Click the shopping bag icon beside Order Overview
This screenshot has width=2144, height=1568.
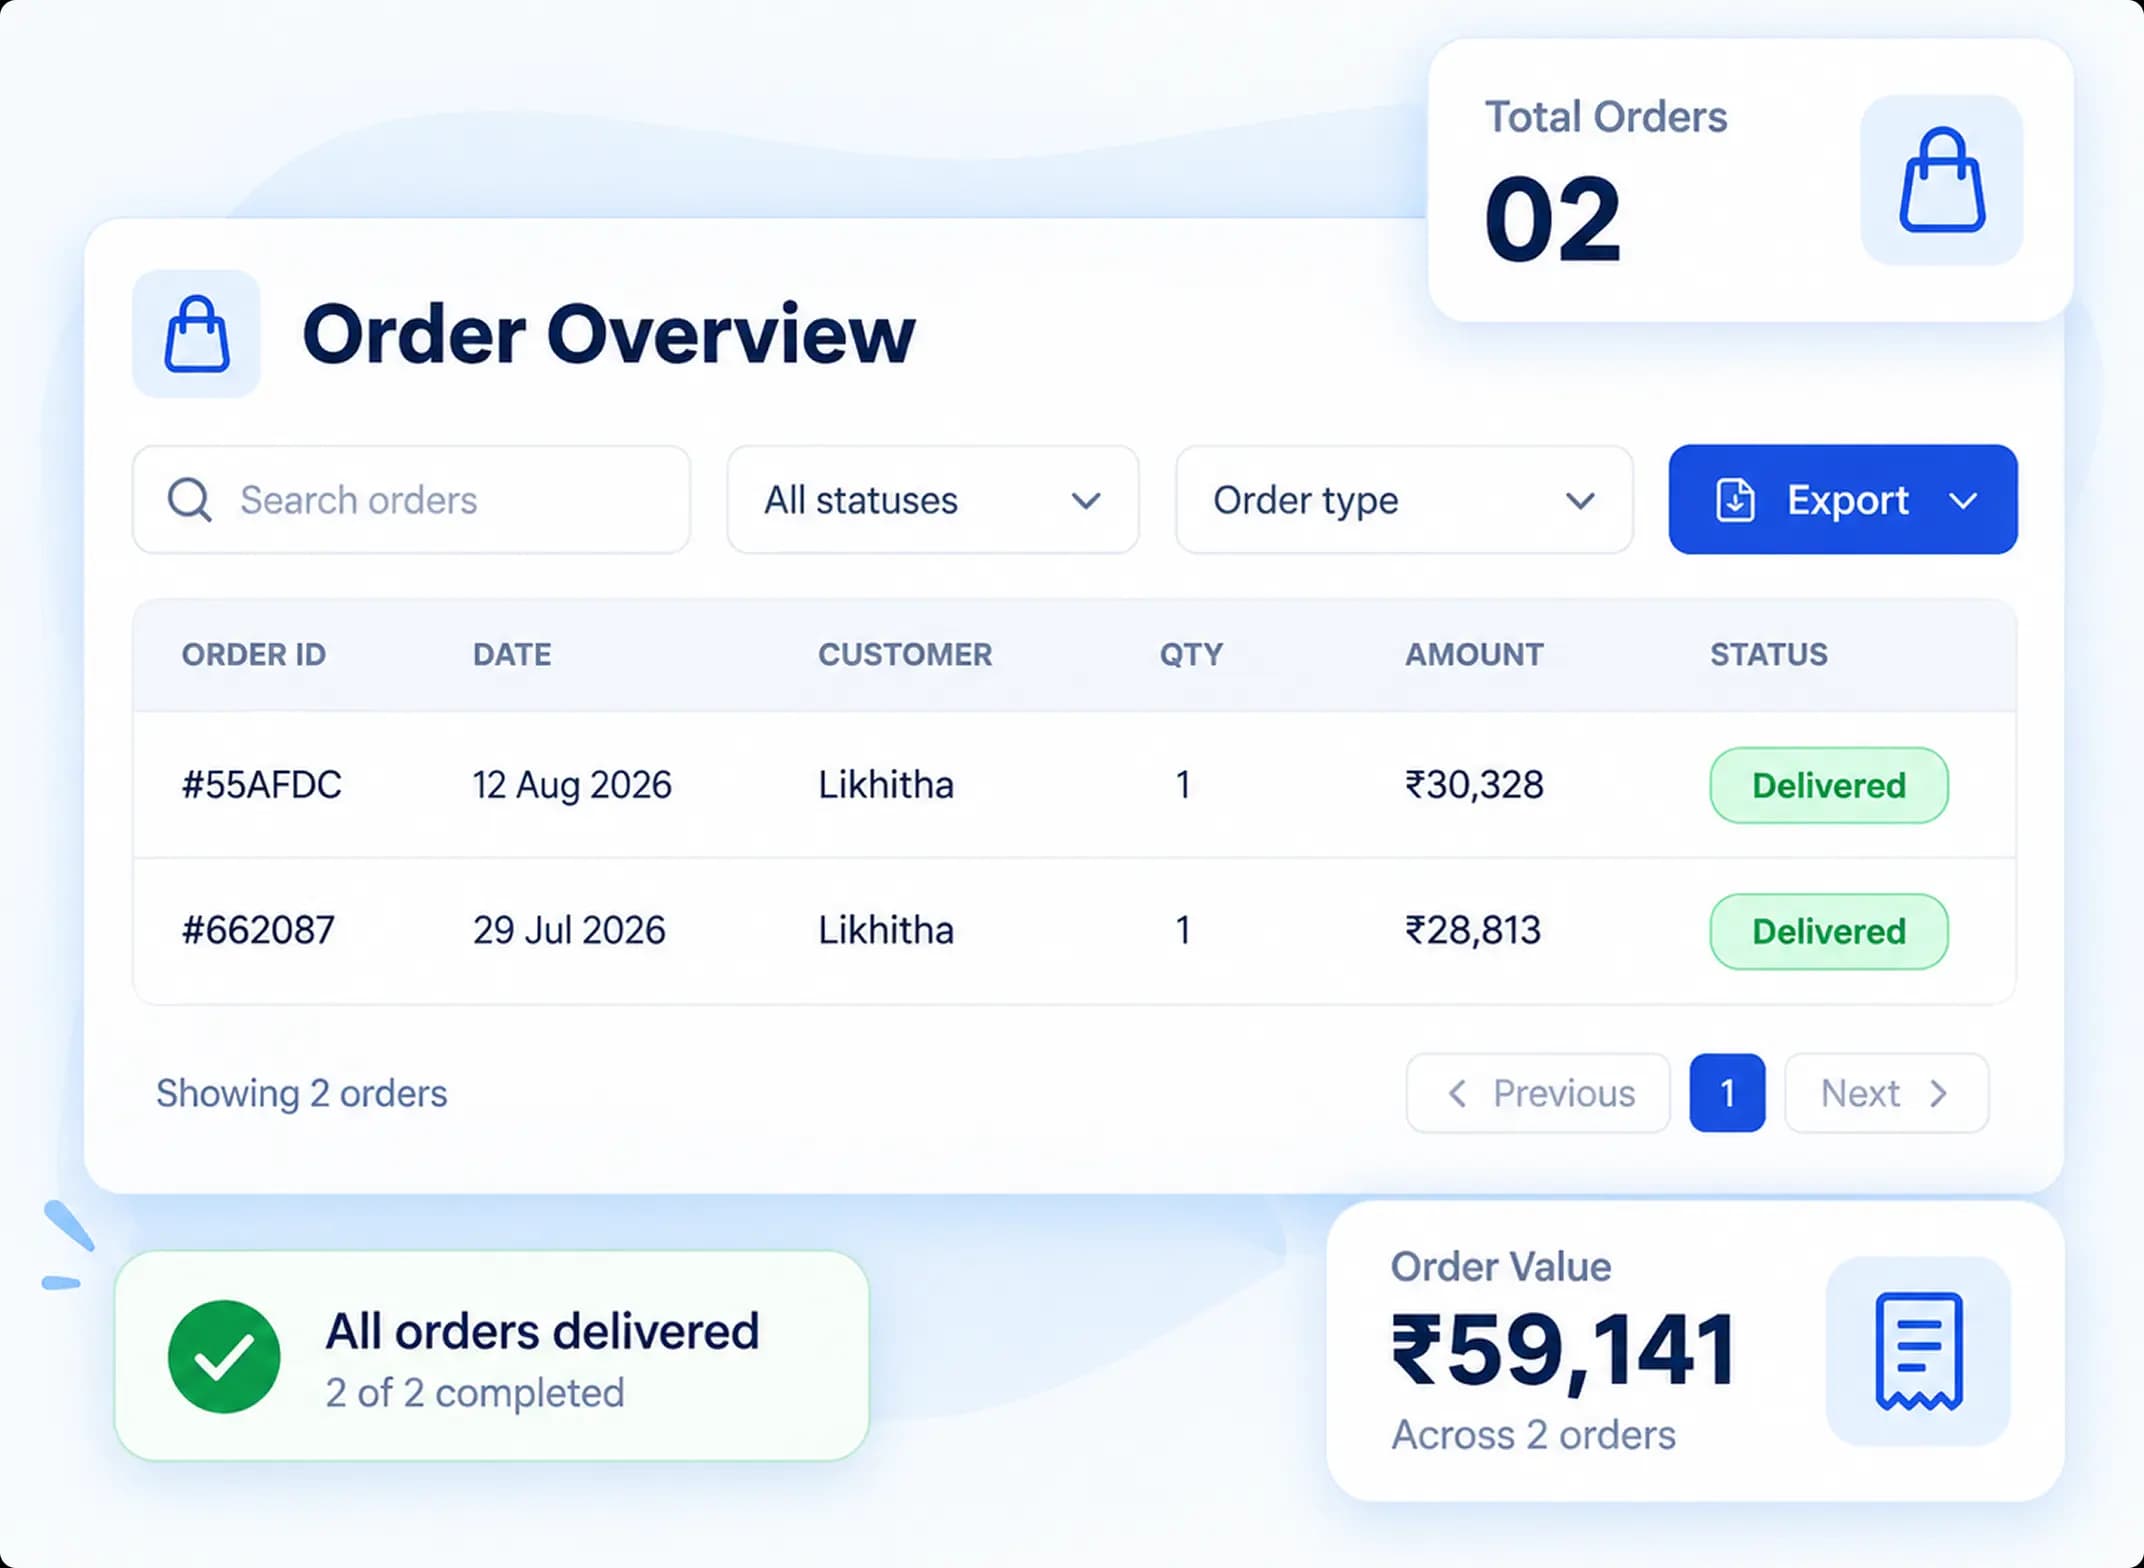pyautogui.click(x=197, y=334)
